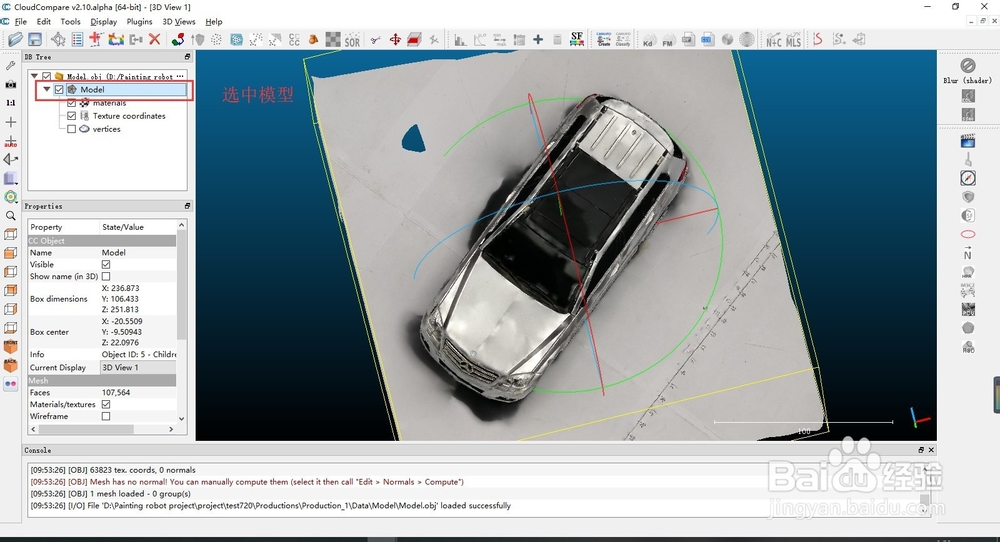Enable the Show name (in 3D) checkbox
Screen dimensions: 1000x542
pyautogui.click(x=106, y=276)
